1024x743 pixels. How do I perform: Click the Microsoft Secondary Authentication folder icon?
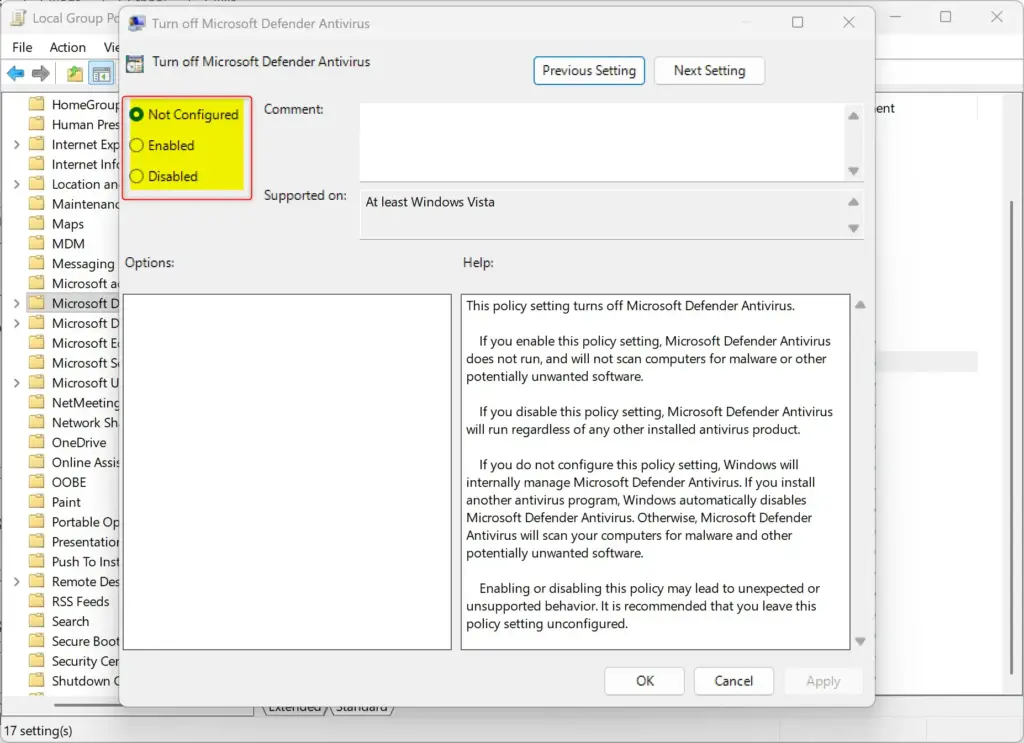point(37,363)
